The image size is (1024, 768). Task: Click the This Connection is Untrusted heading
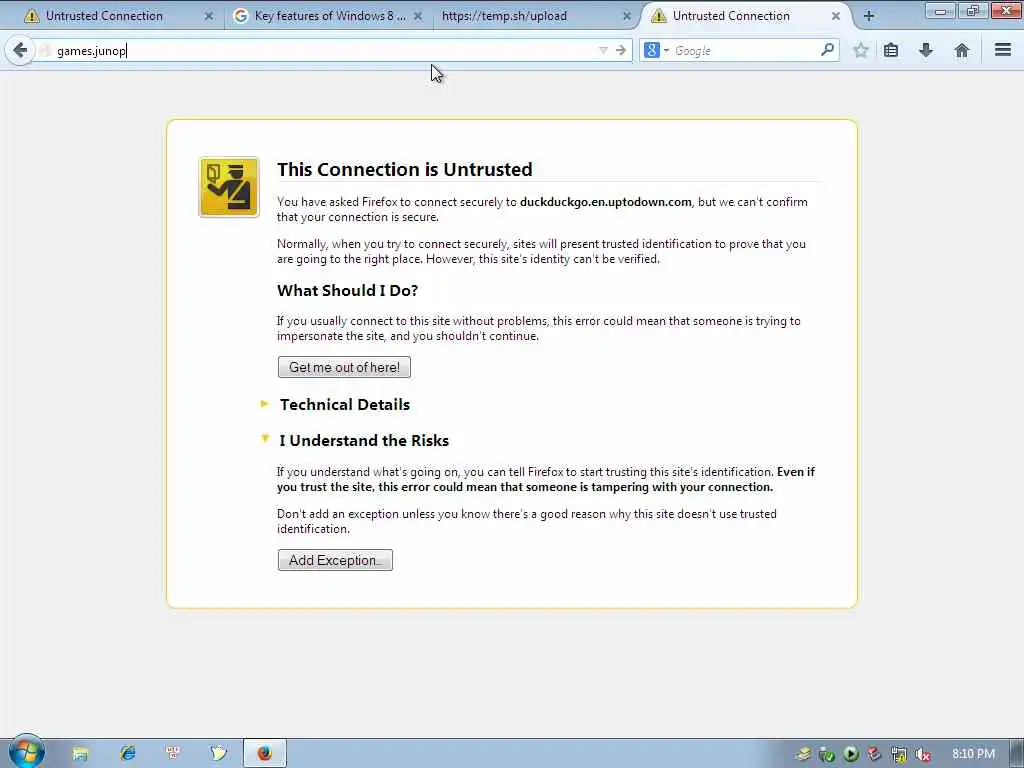pos(404,169)
